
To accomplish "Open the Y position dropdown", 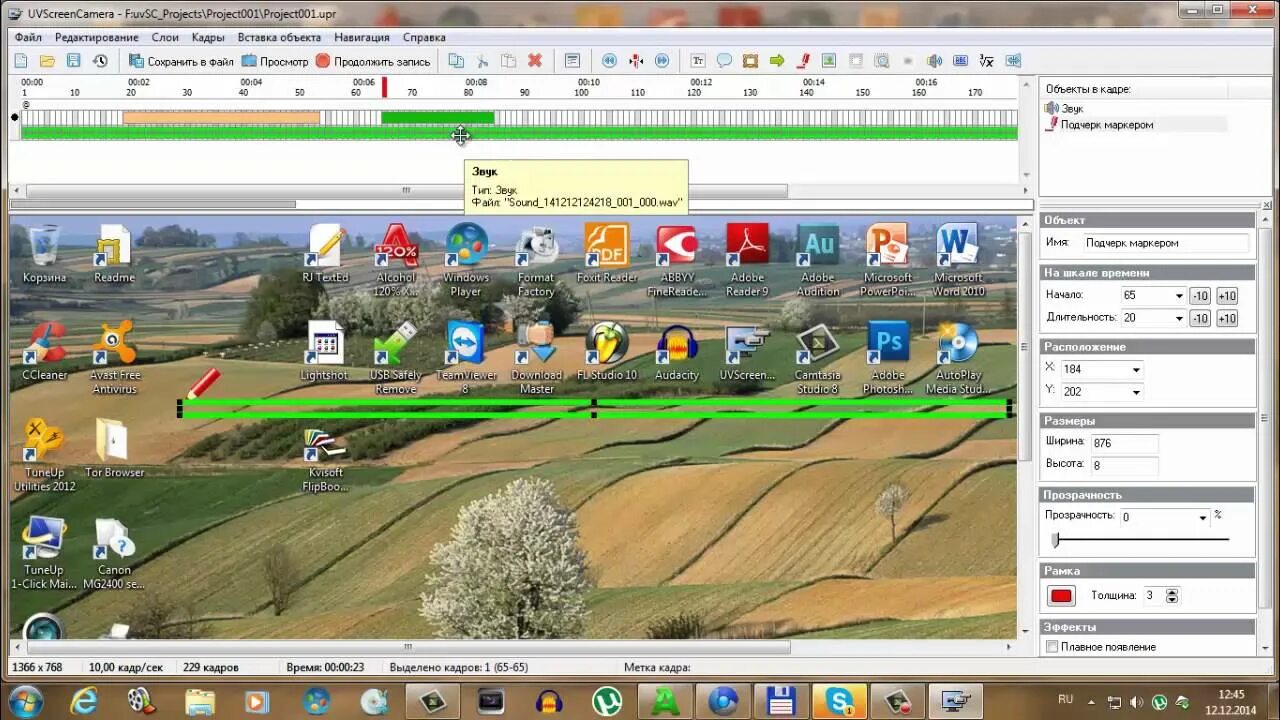I will (1136, 392).
